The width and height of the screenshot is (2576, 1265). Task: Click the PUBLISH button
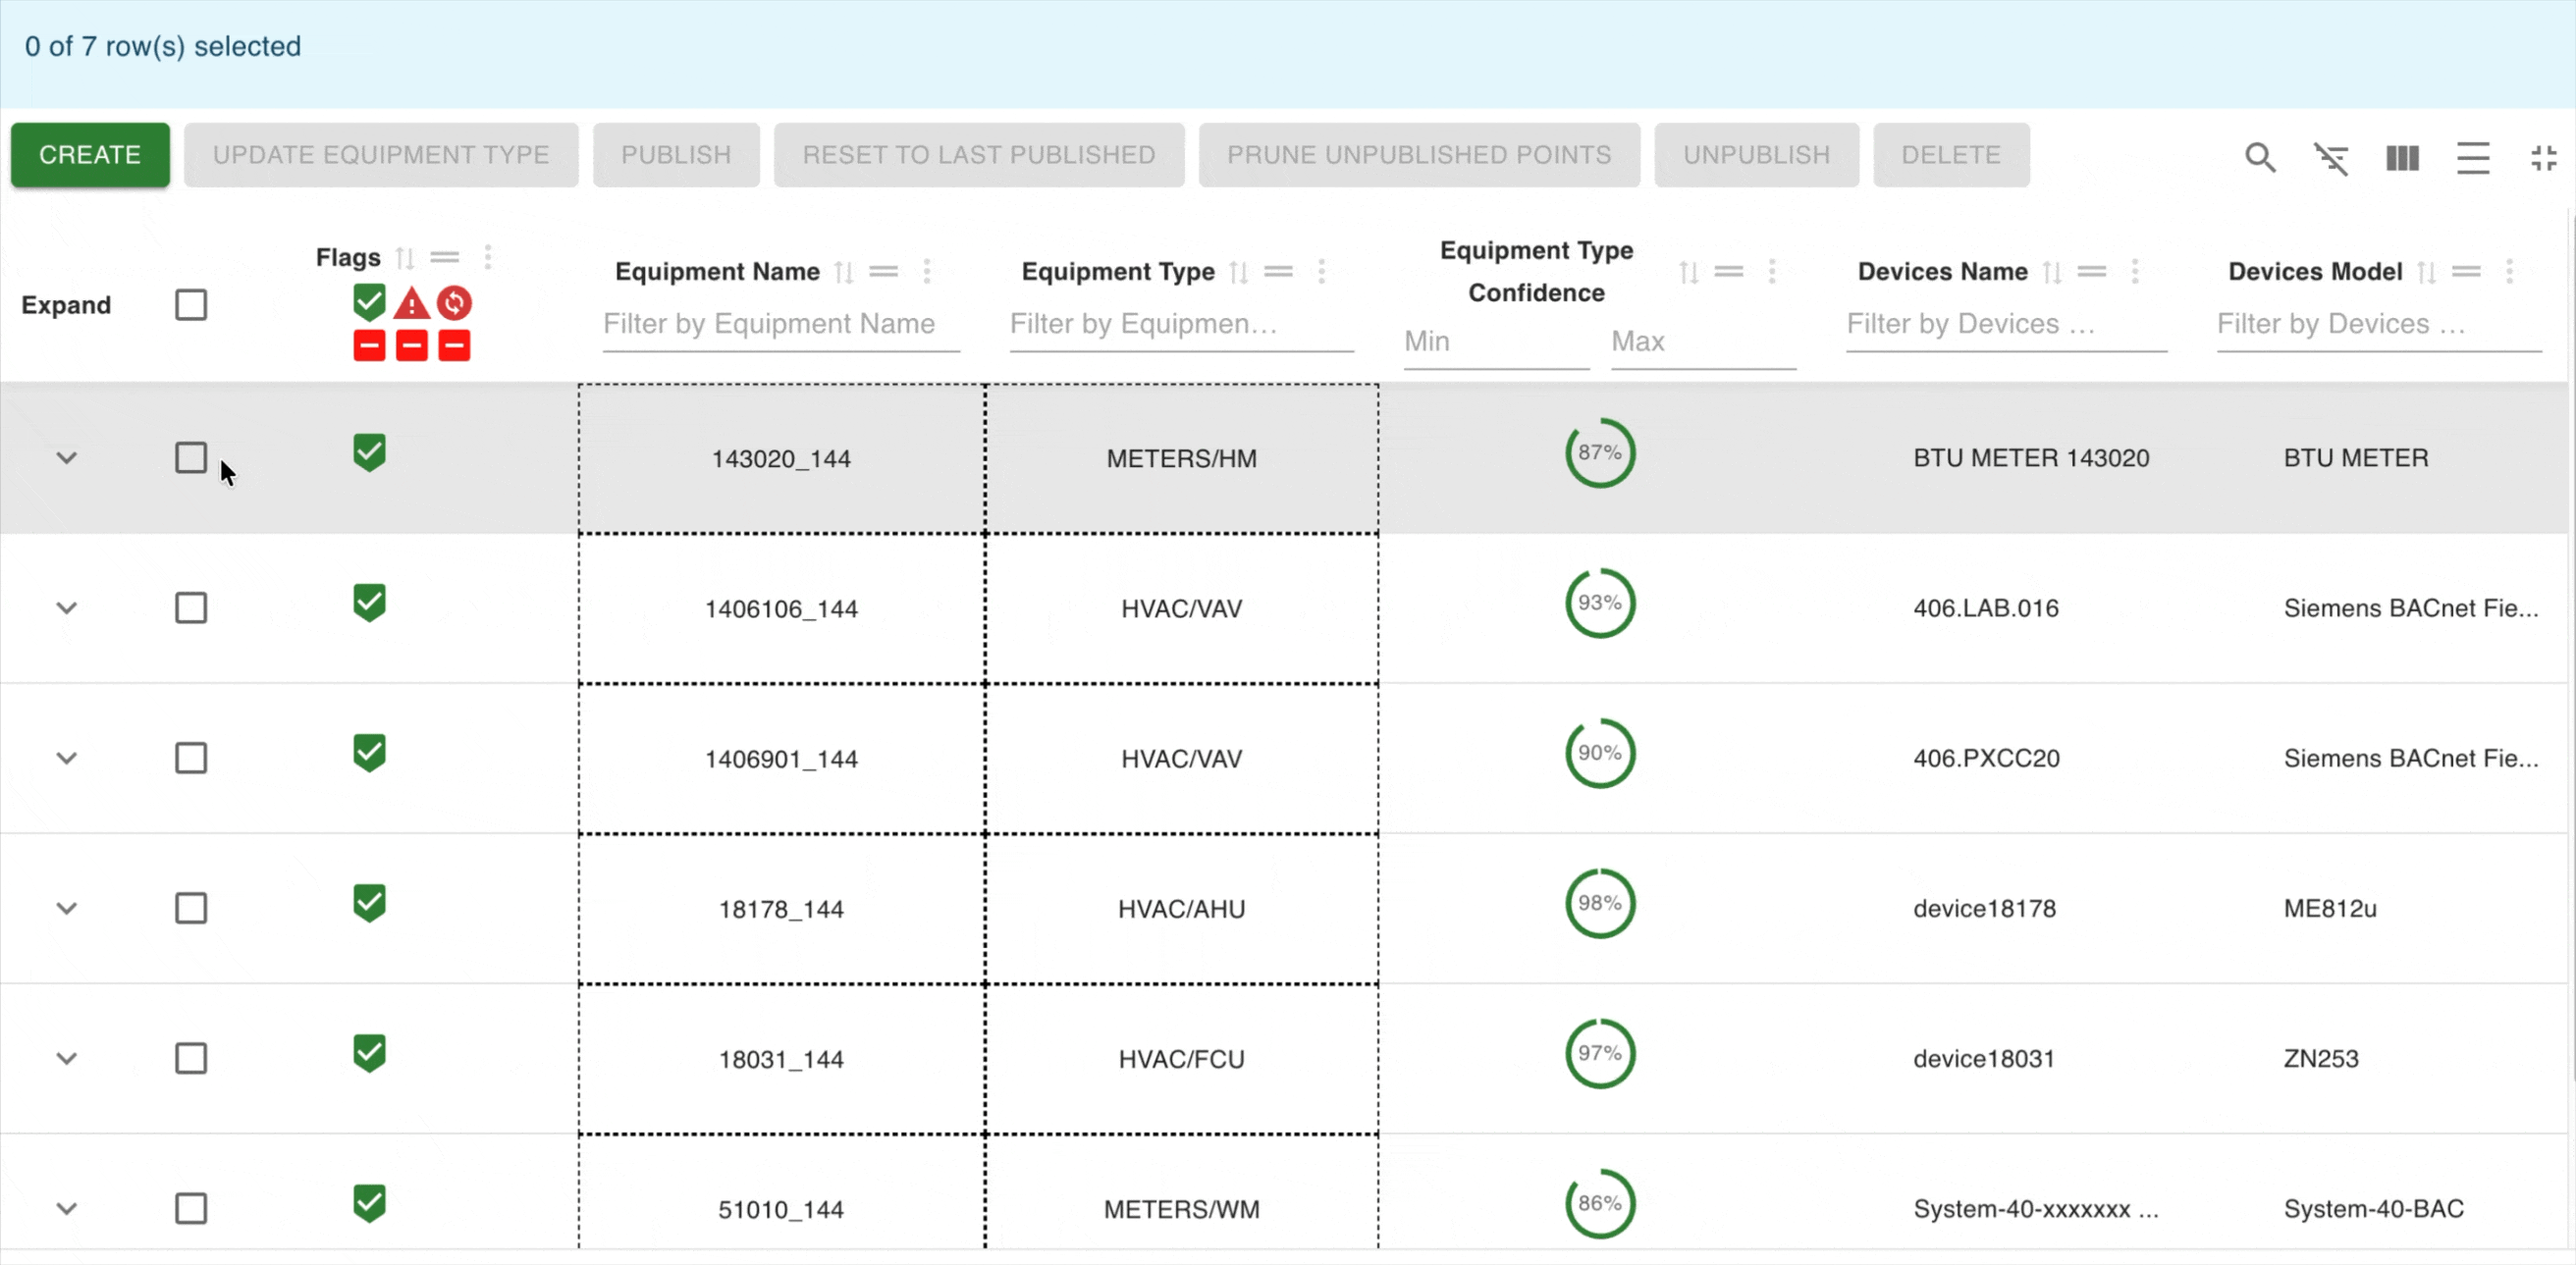pos(676,155)
